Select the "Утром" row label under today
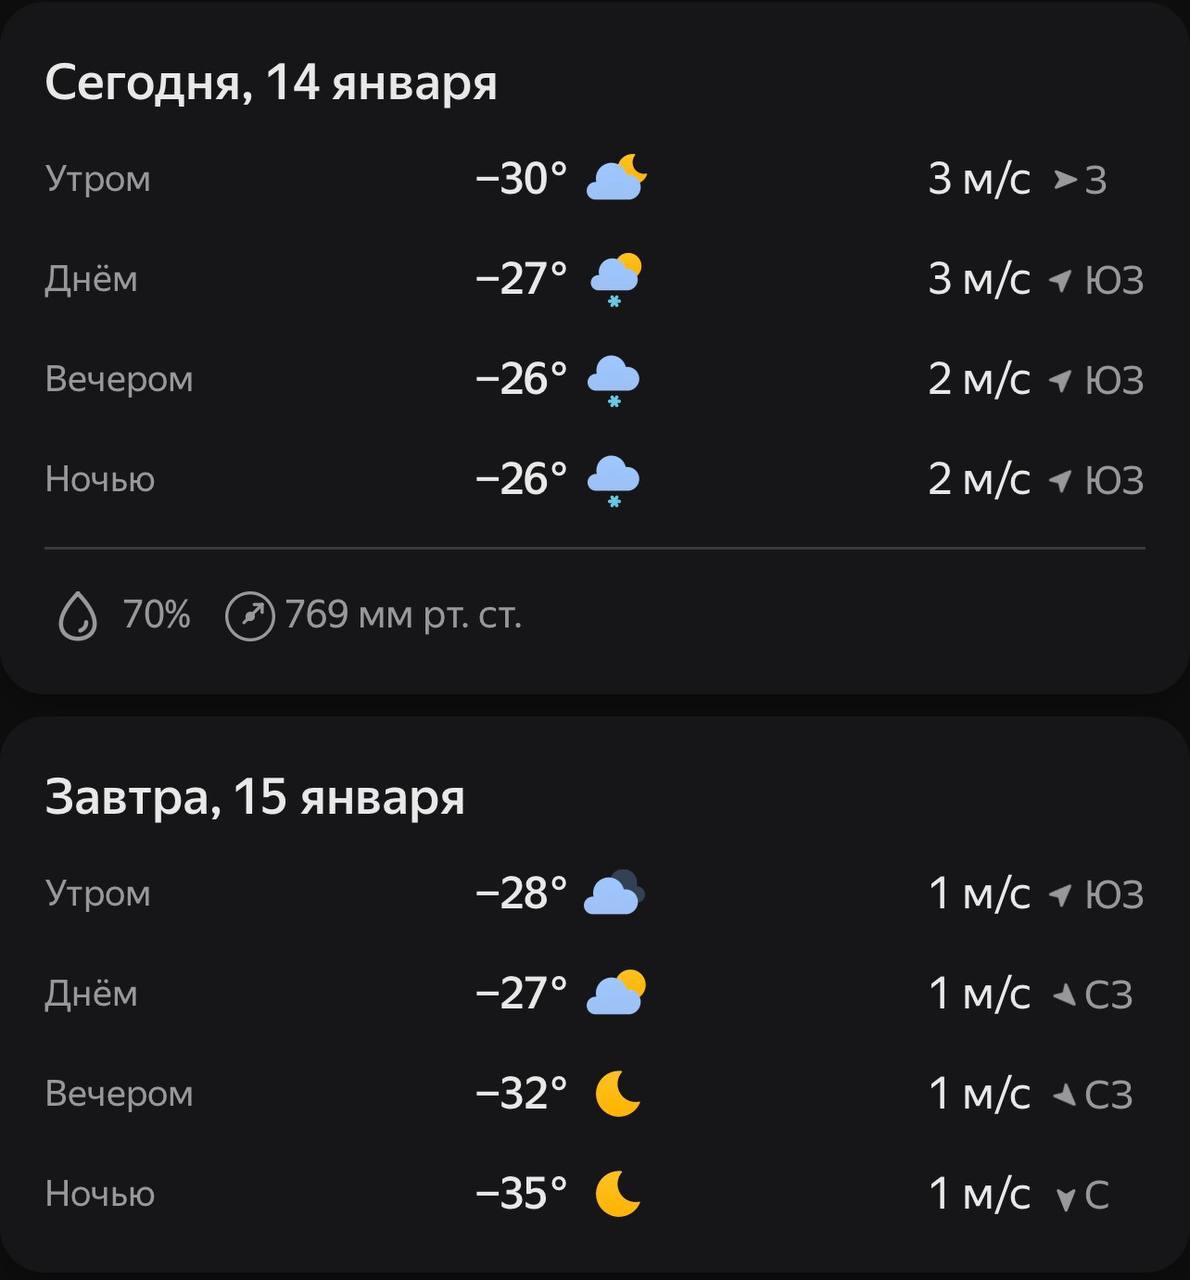The width and height of the screenshot is (1190, 1280). tap(98, 180)
